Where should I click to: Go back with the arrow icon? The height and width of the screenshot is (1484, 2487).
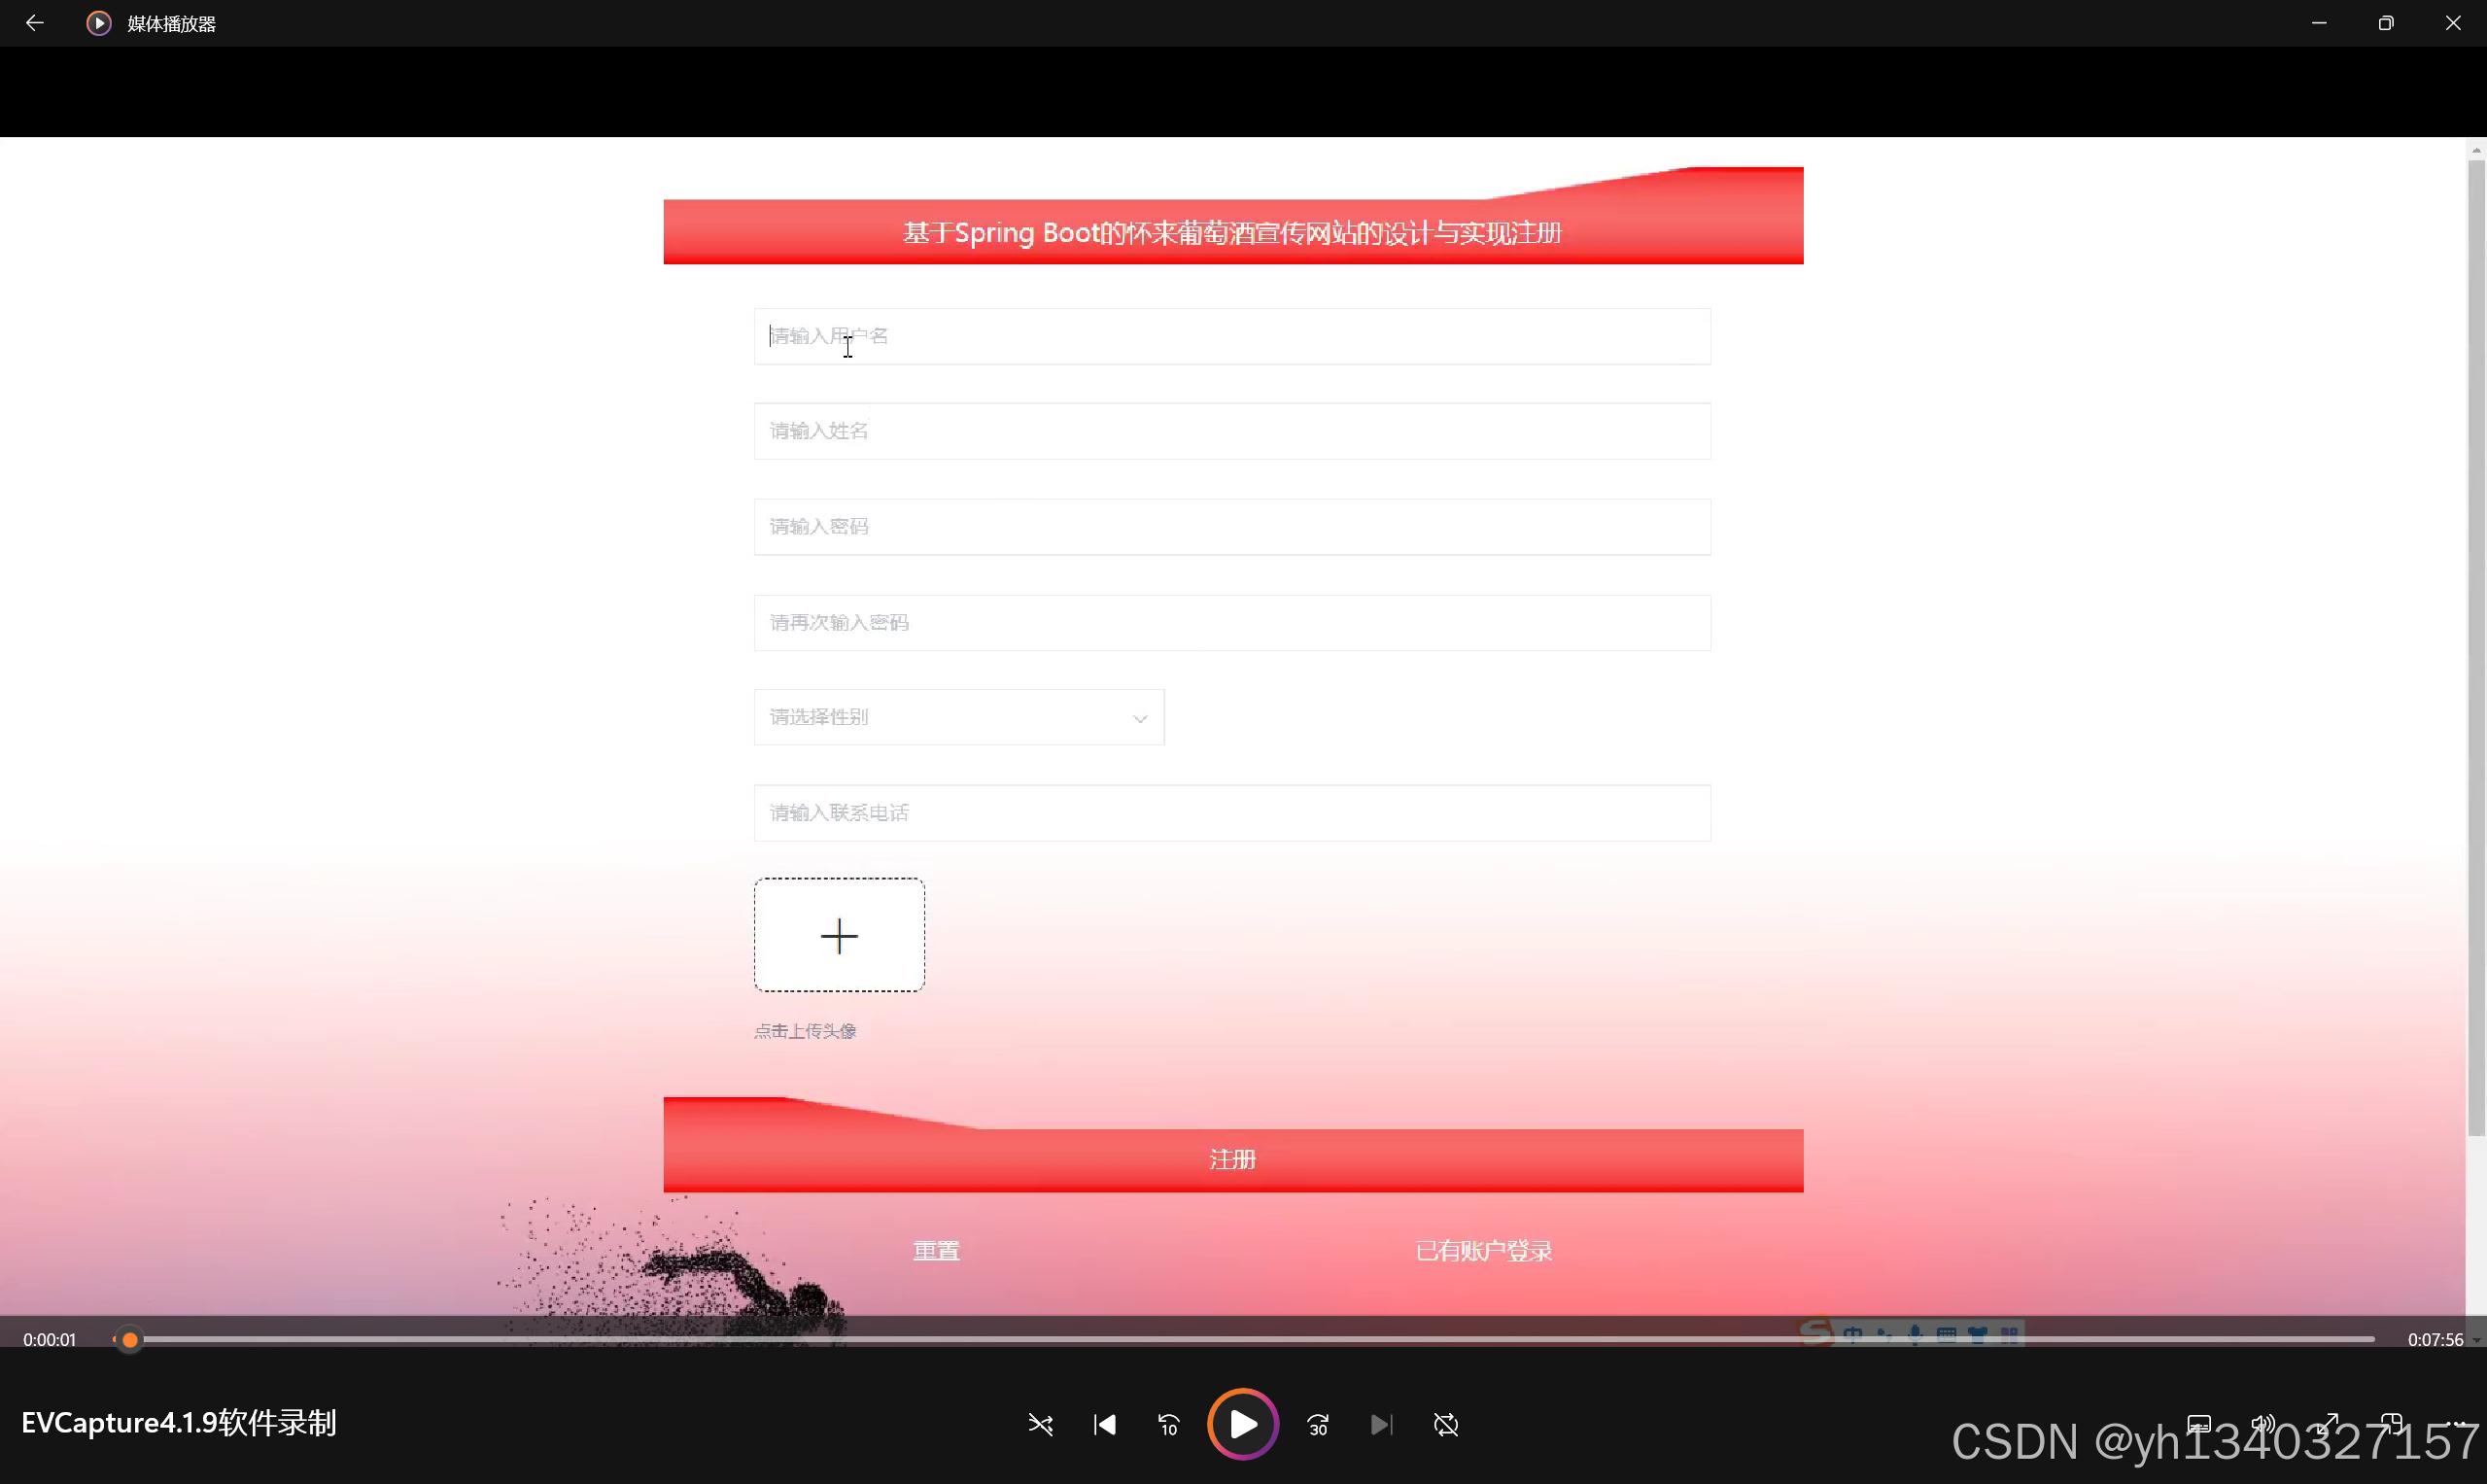tap(34, 23)
